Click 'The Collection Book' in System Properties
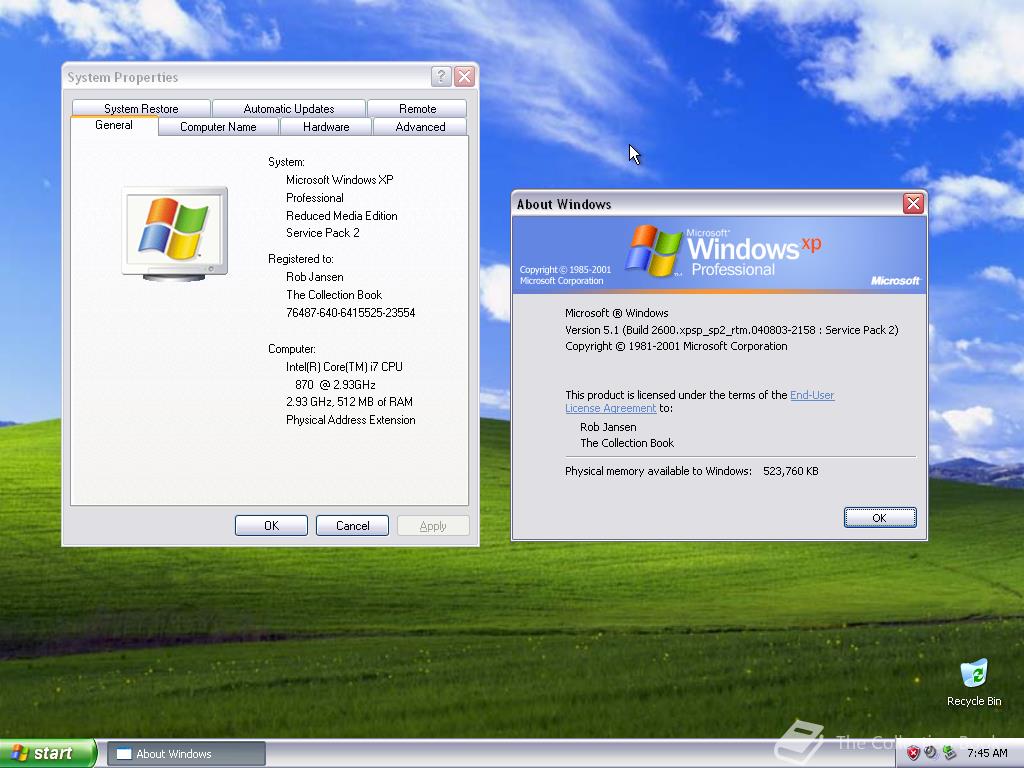The width and height of the screenshot is (1024, 768). pos(334,295)
